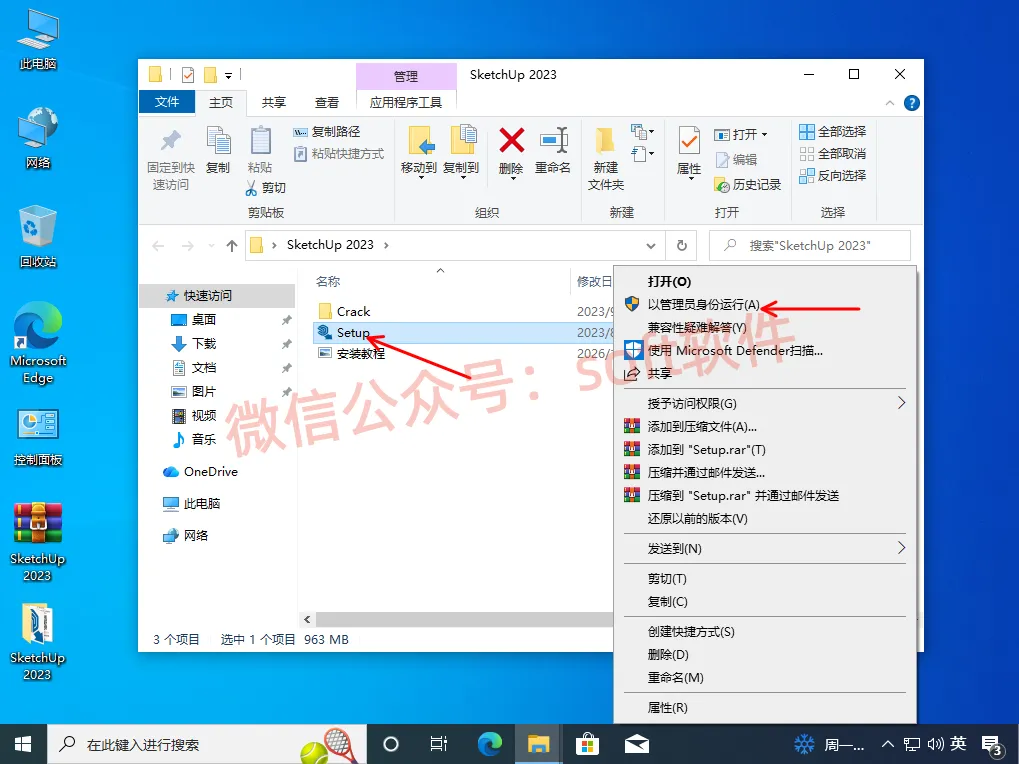The height and width of the screenshot is (764, 1019).
Task: Open the ribbon Open dropdown arrow
Action: click(764, 134)
